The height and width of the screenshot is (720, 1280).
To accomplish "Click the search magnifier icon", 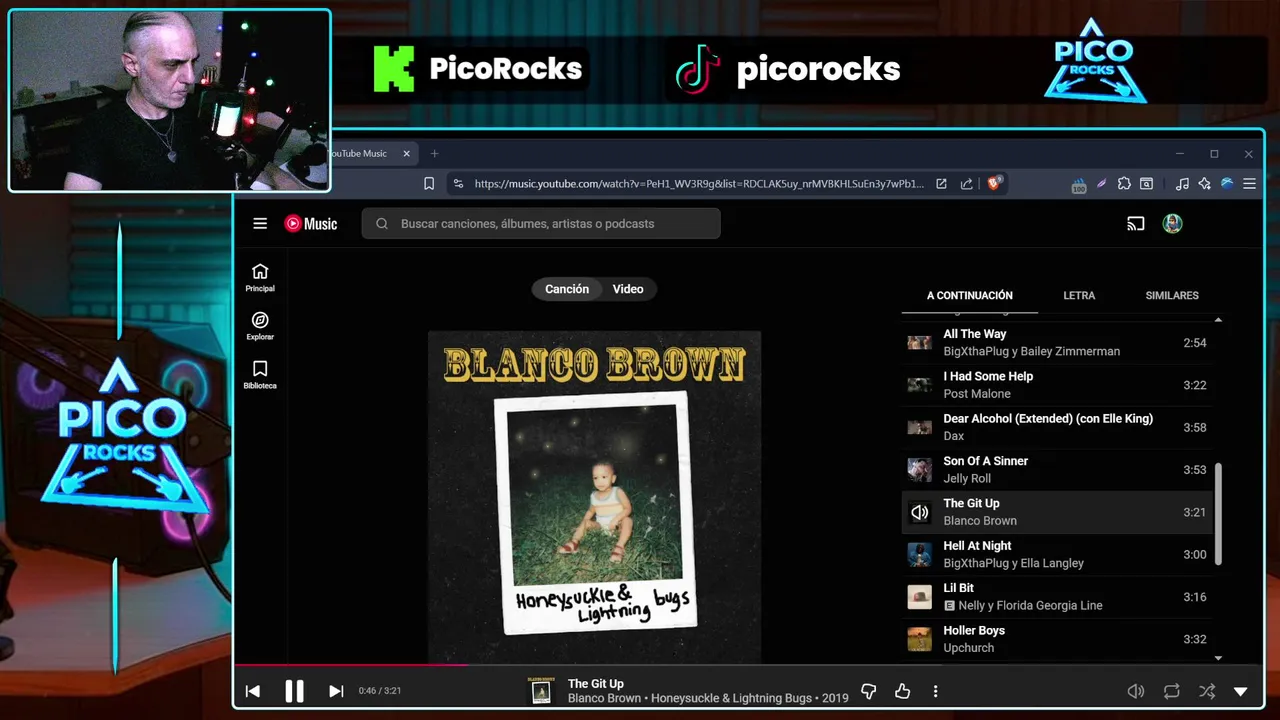I will 382,224.
